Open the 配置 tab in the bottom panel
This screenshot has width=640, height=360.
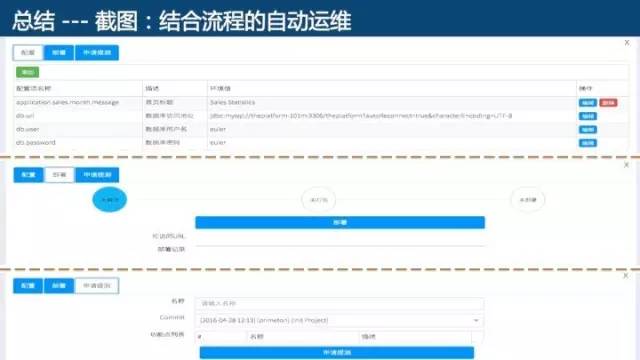coord(28,286)
